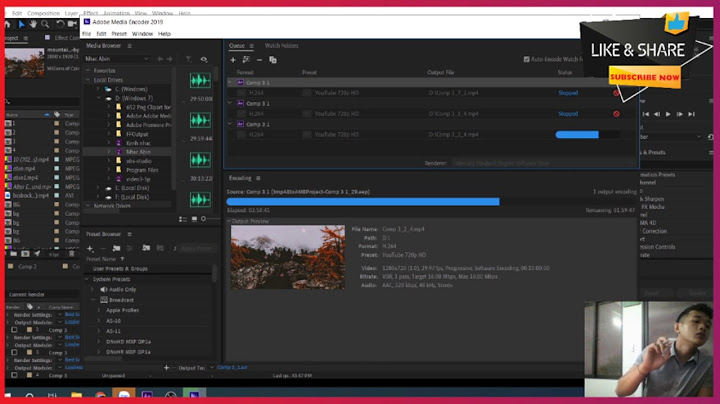This screenshot has height=404, width=720.
Task: Click the Media Browser thumbnail size slider
Action: pyautogui.click(x=203, y=219)
